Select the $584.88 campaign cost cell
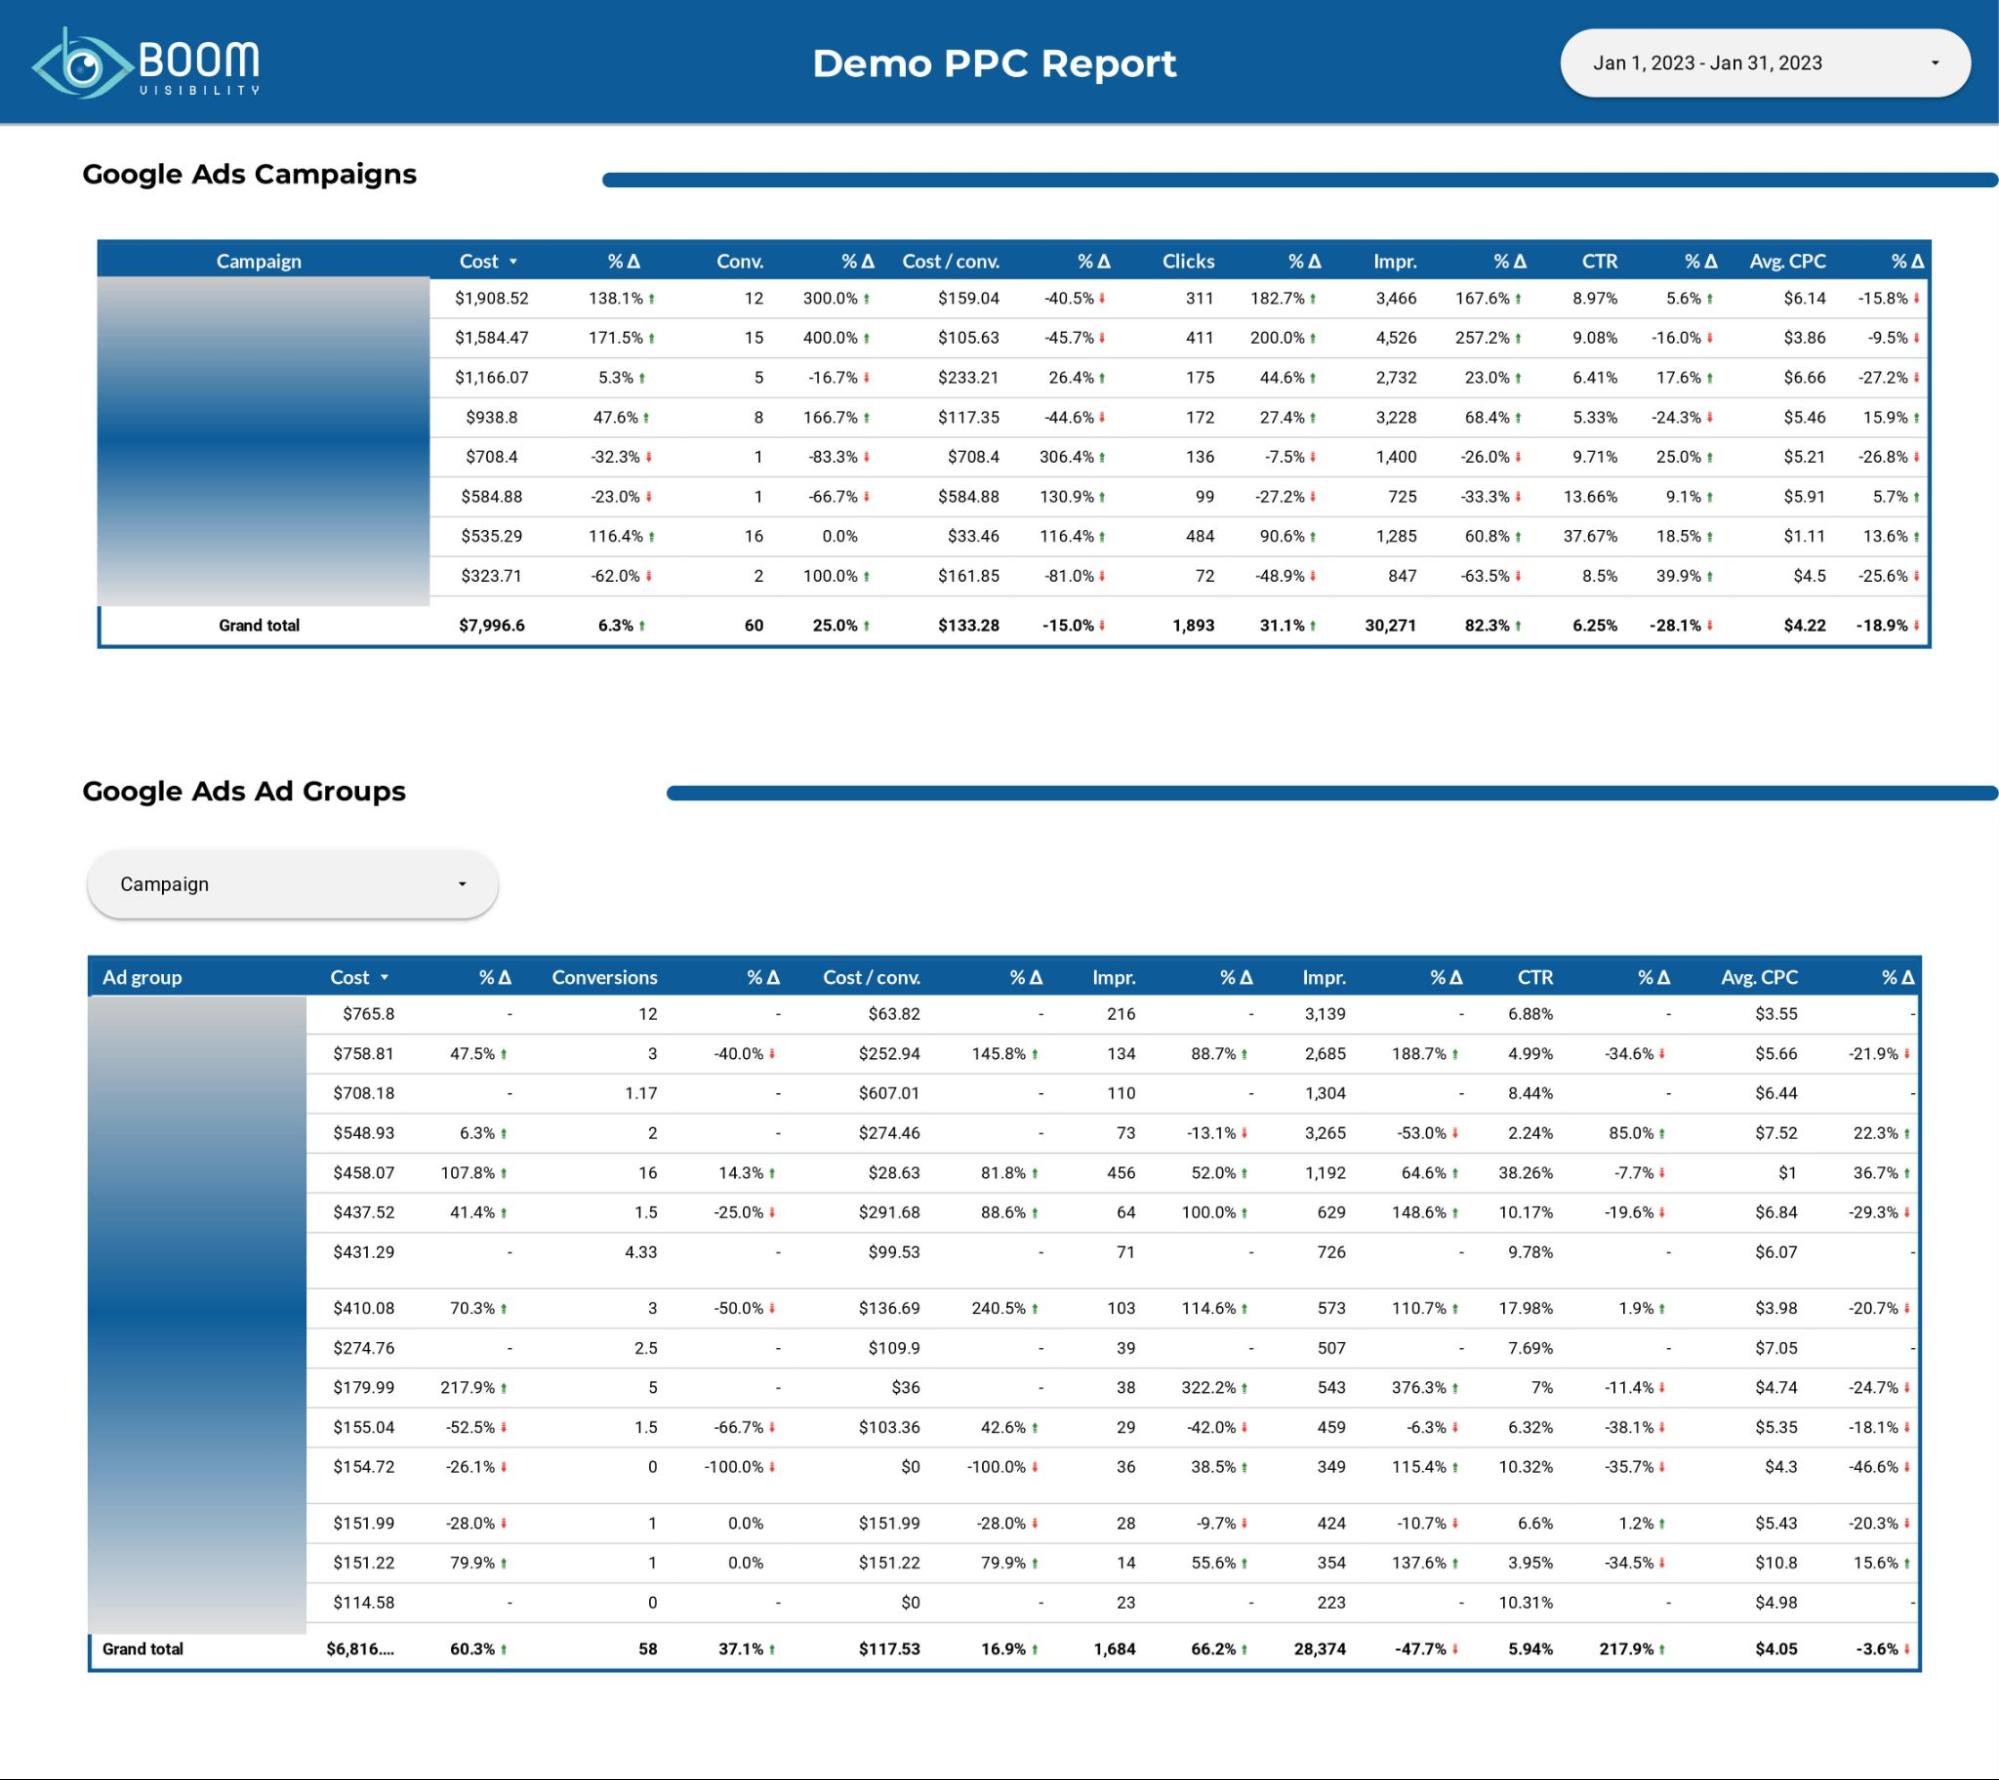 coord(491,496)
